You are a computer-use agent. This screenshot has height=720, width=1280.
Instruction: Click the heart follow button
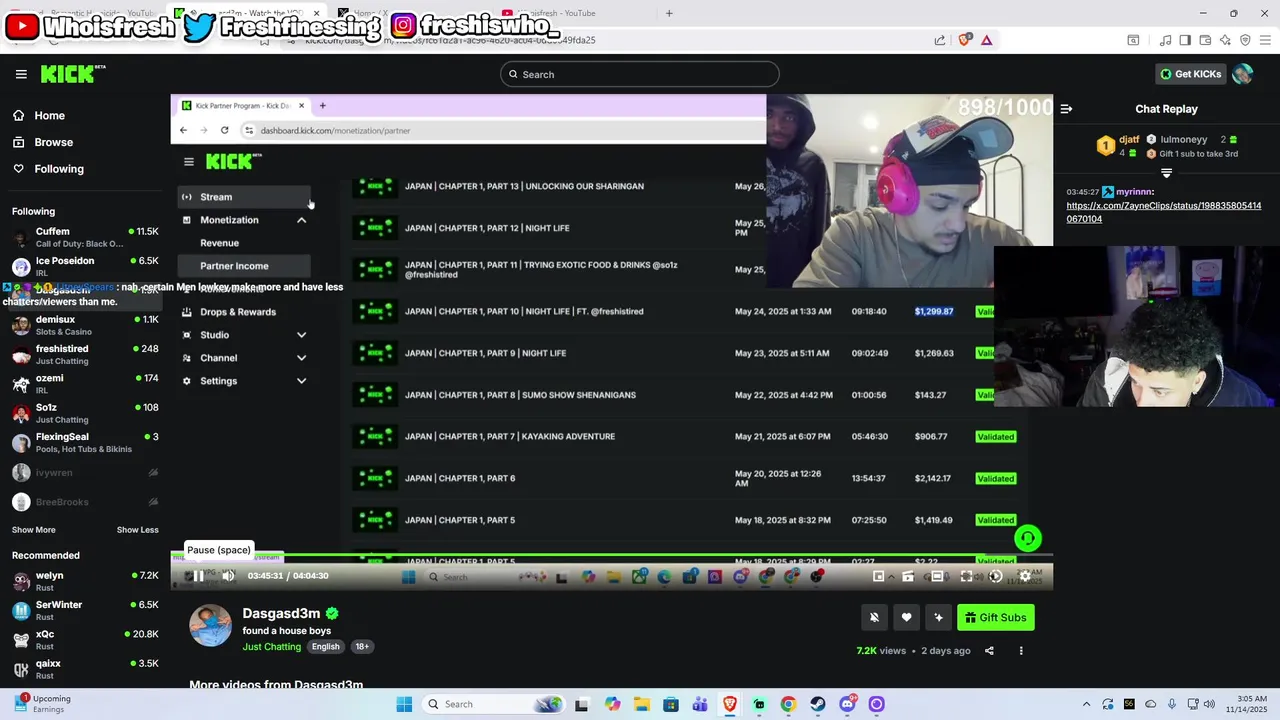pyautogui.click(x=906, y=618)
